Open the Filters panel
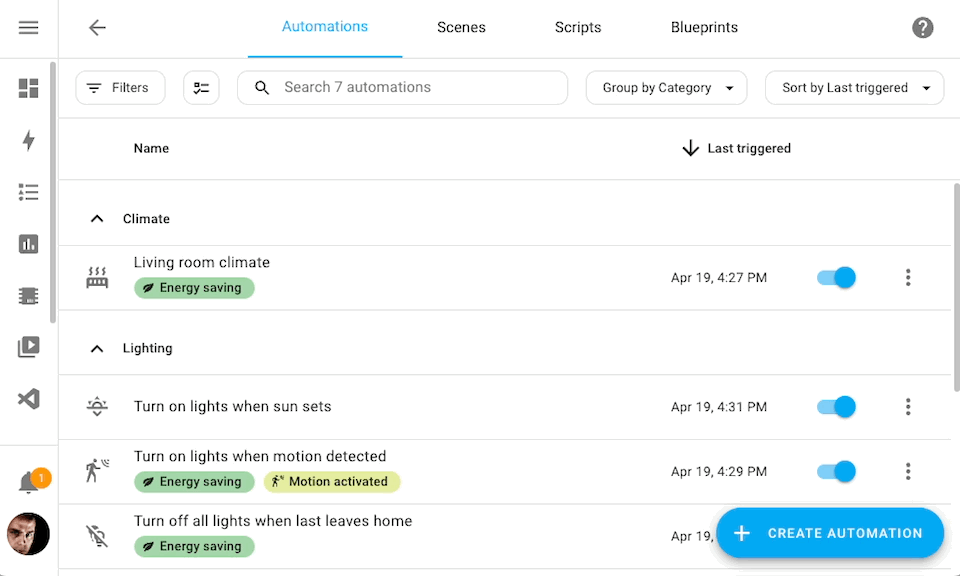 (120, 88)
